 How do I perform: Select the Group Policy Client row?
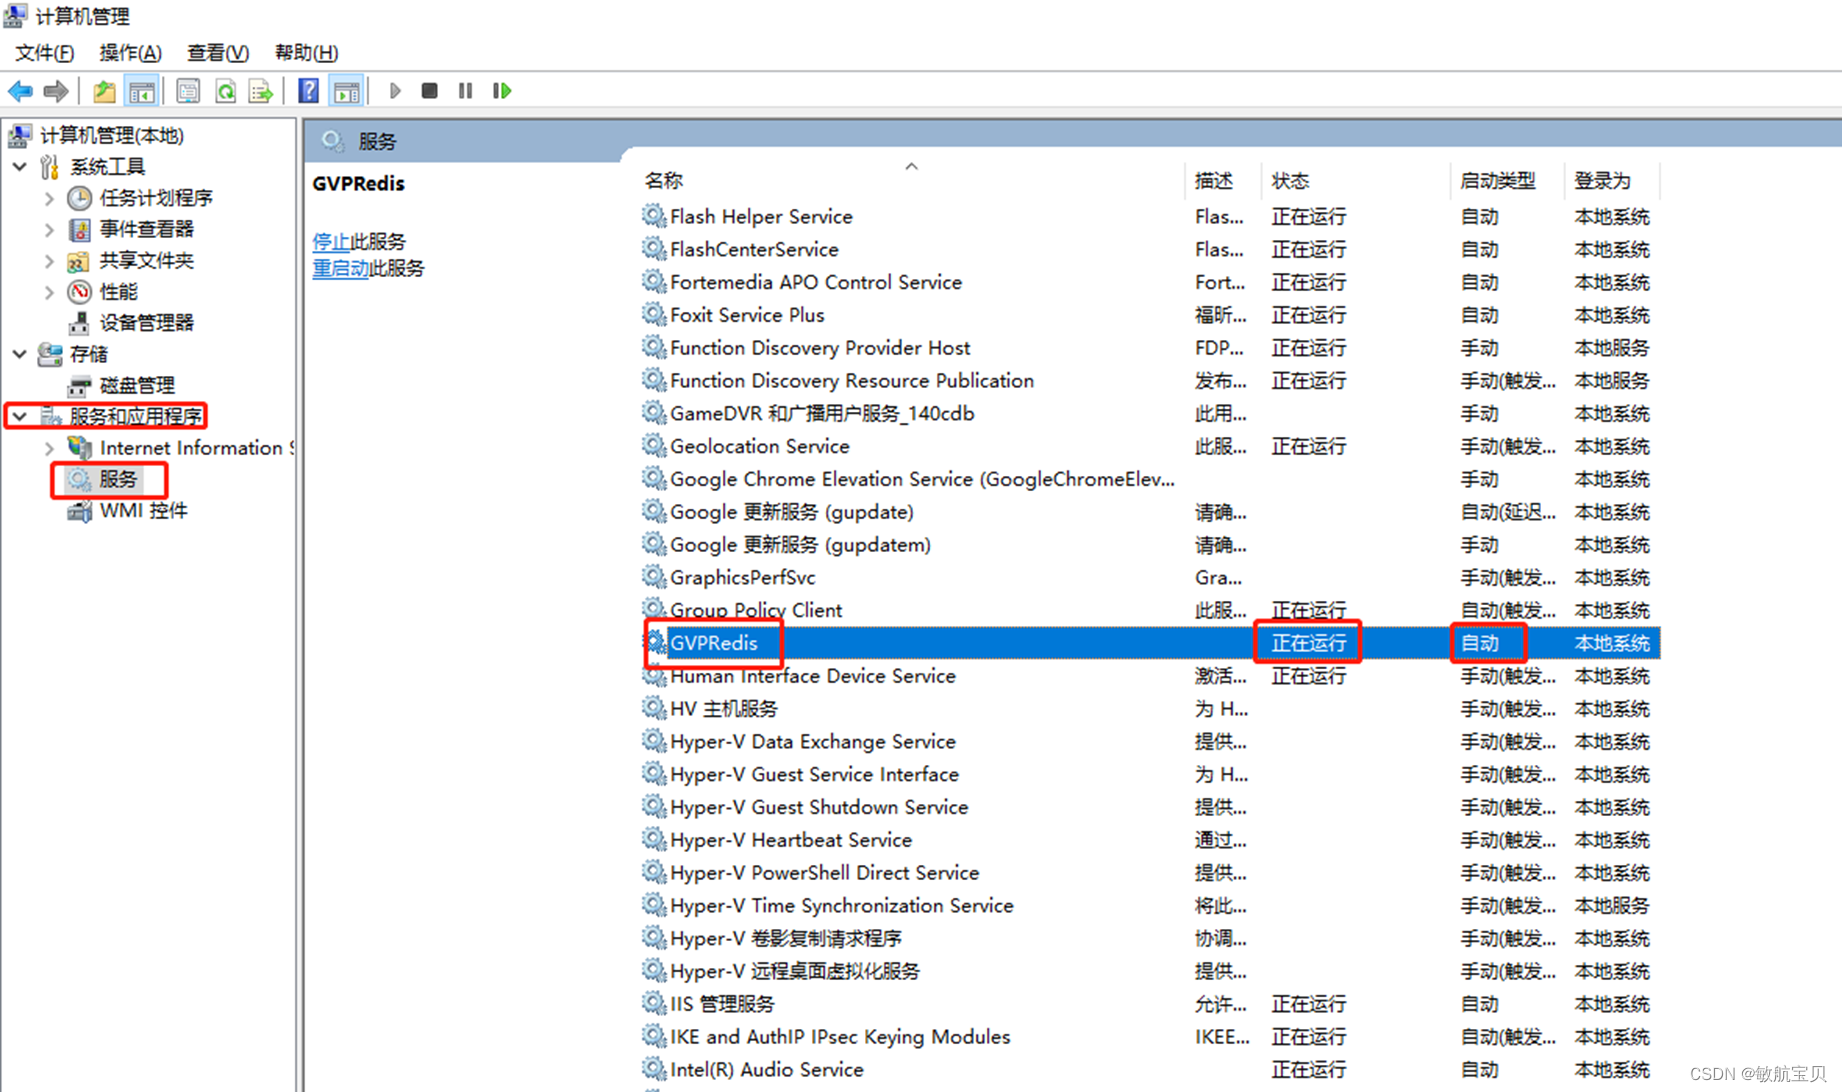[1150, 610]
